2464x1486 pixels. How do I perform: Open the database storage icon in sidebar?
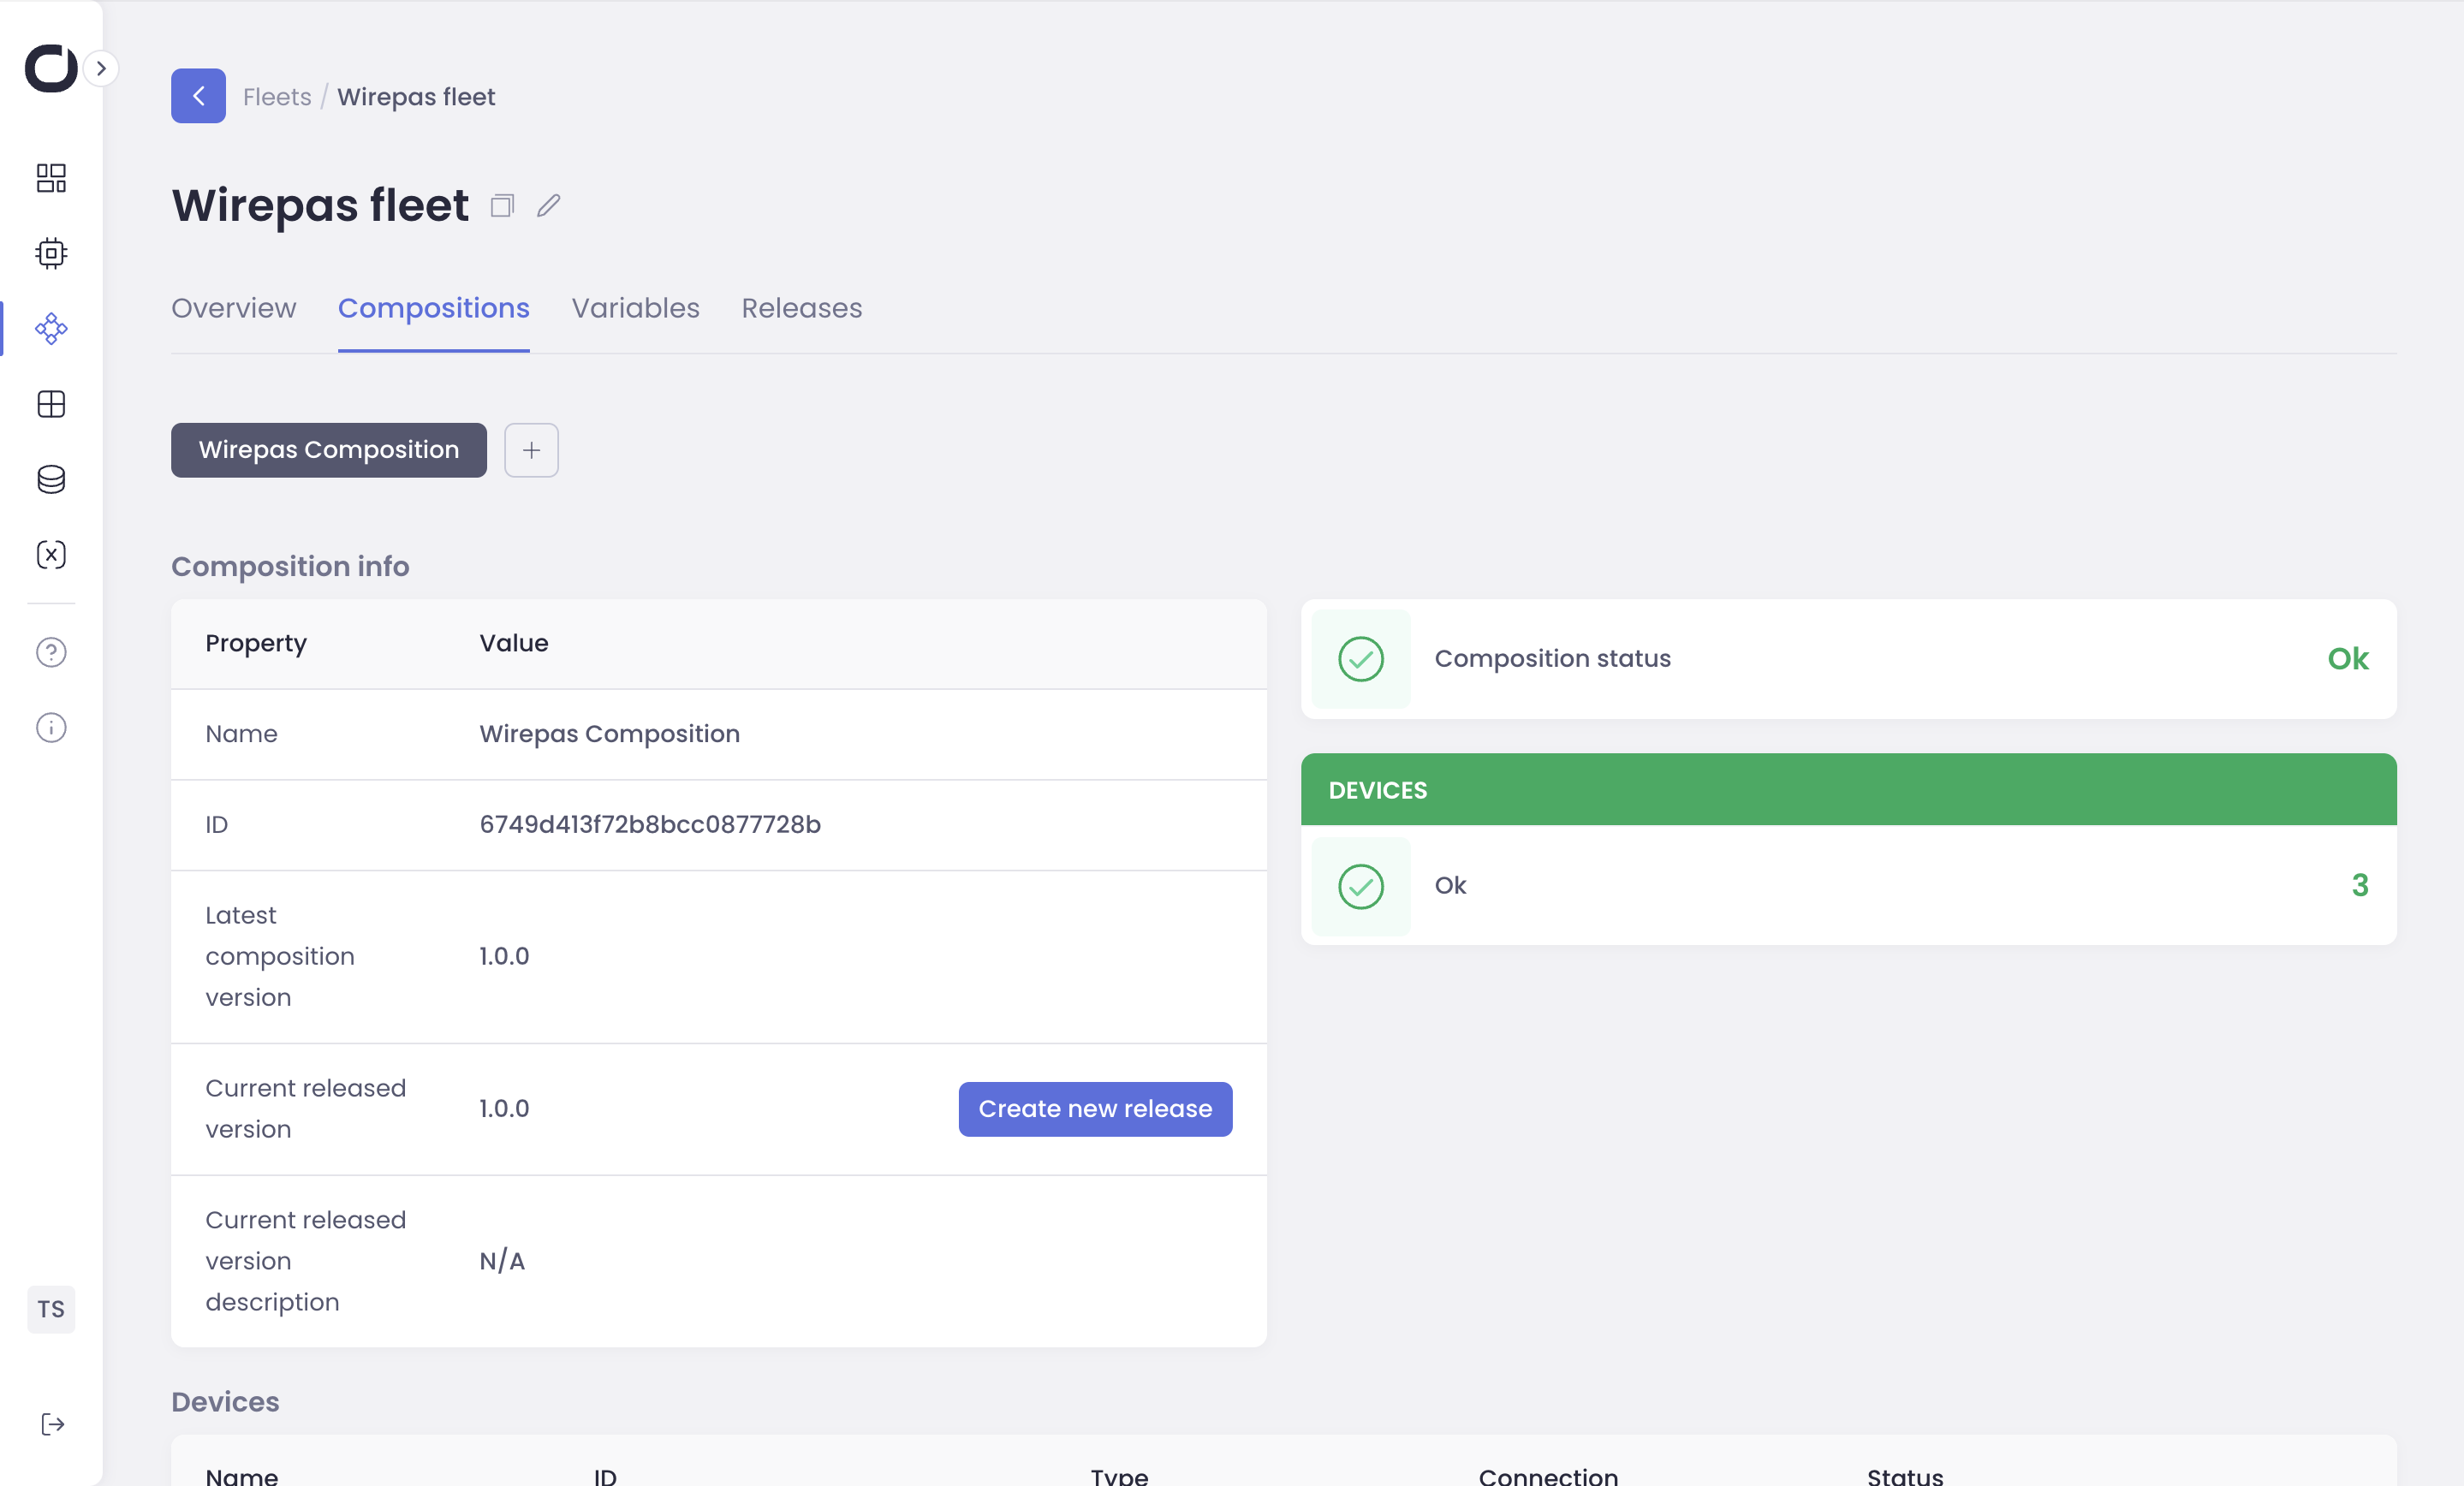coord(51,479)
